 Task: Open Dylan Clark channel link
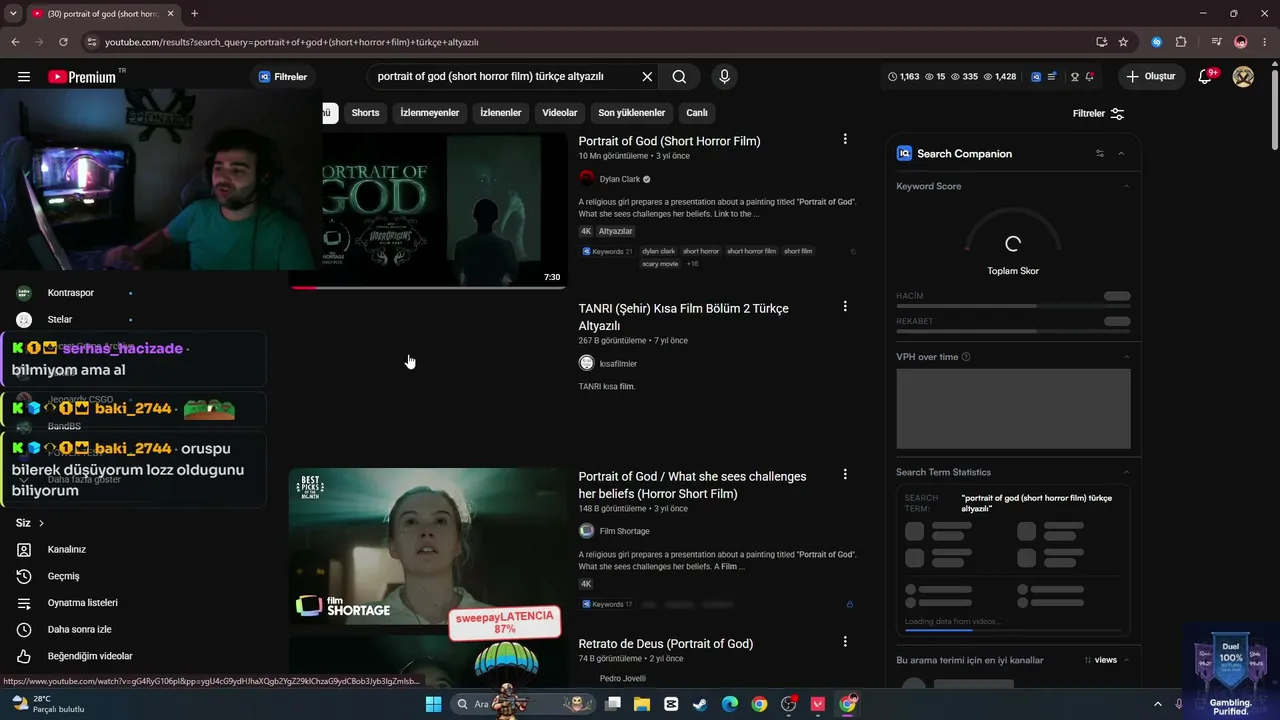(620, 179)
